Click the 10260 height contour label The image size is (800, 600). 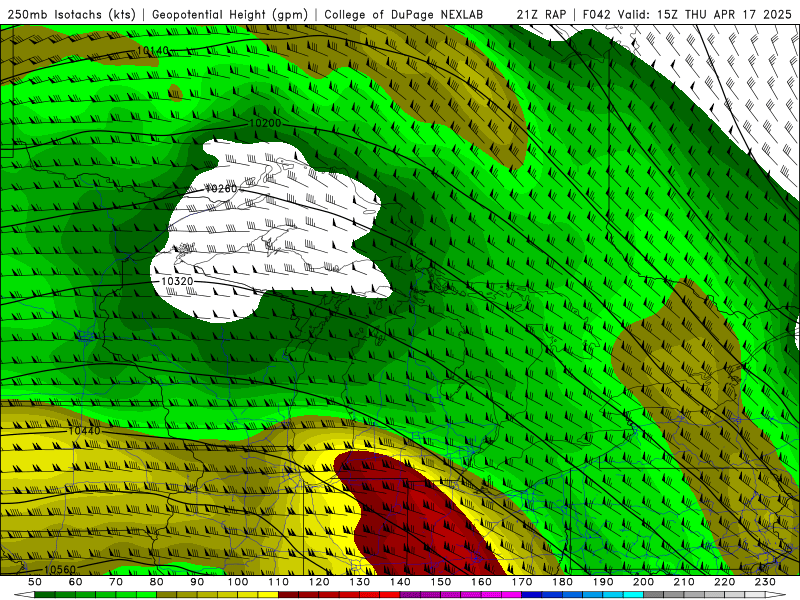click(221, 189)
